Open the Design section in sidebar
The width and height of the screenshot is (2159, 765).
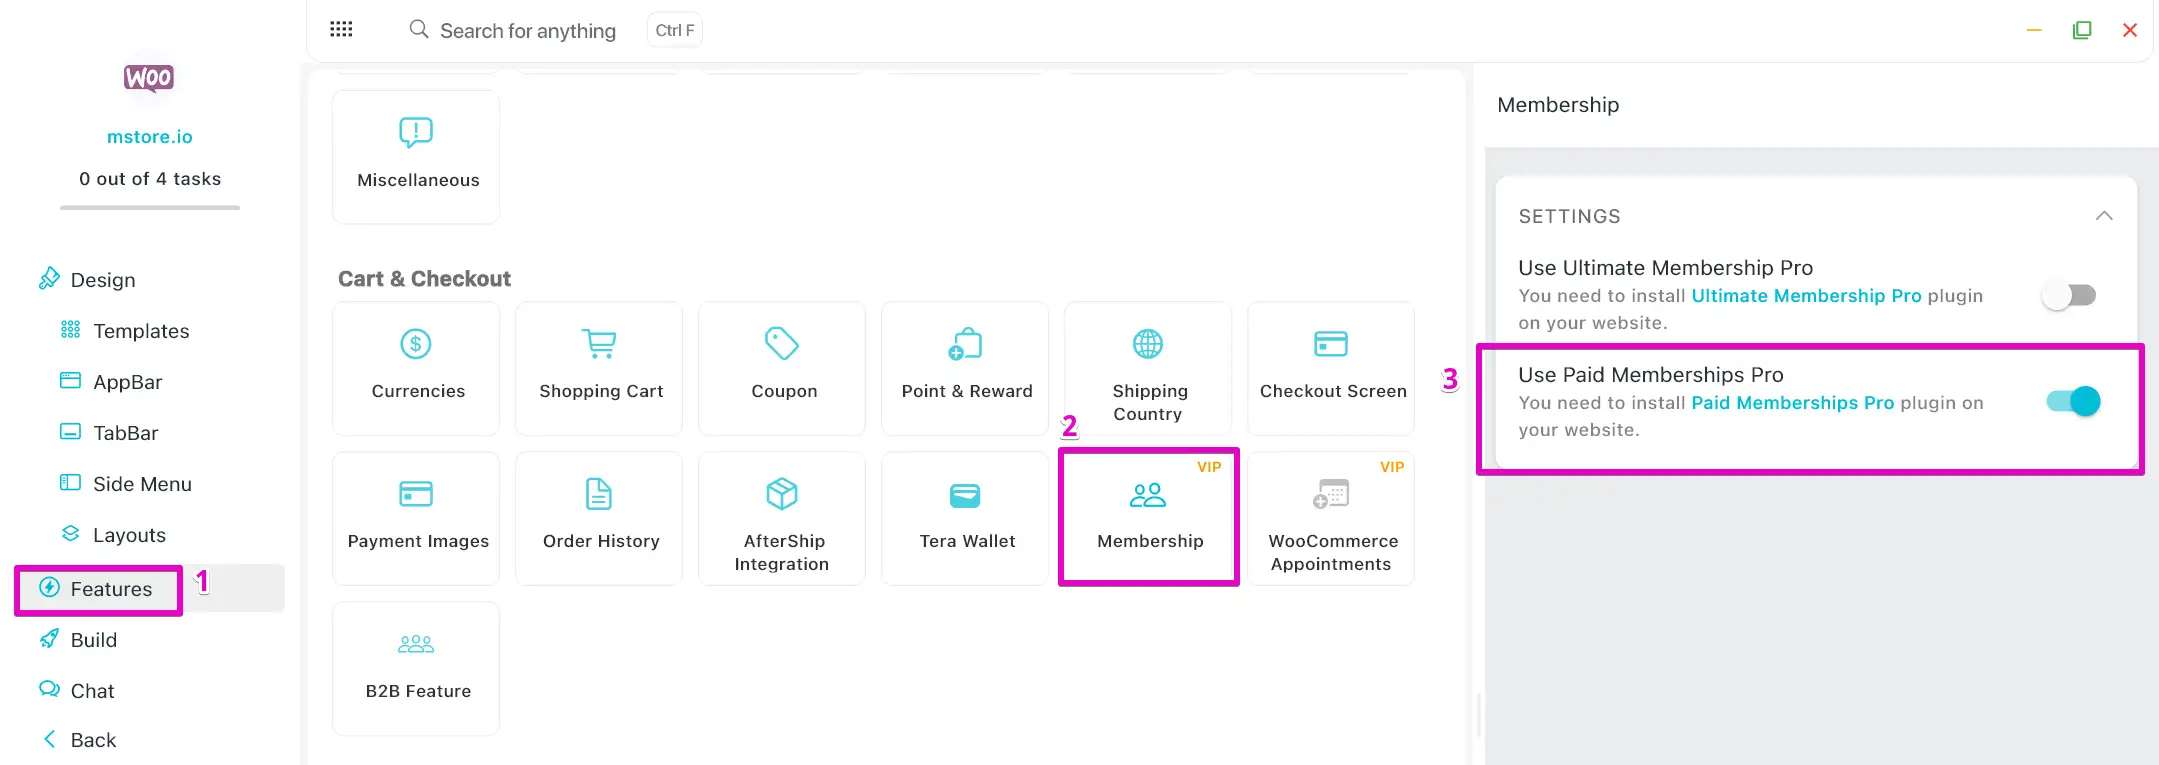point(102,280)
